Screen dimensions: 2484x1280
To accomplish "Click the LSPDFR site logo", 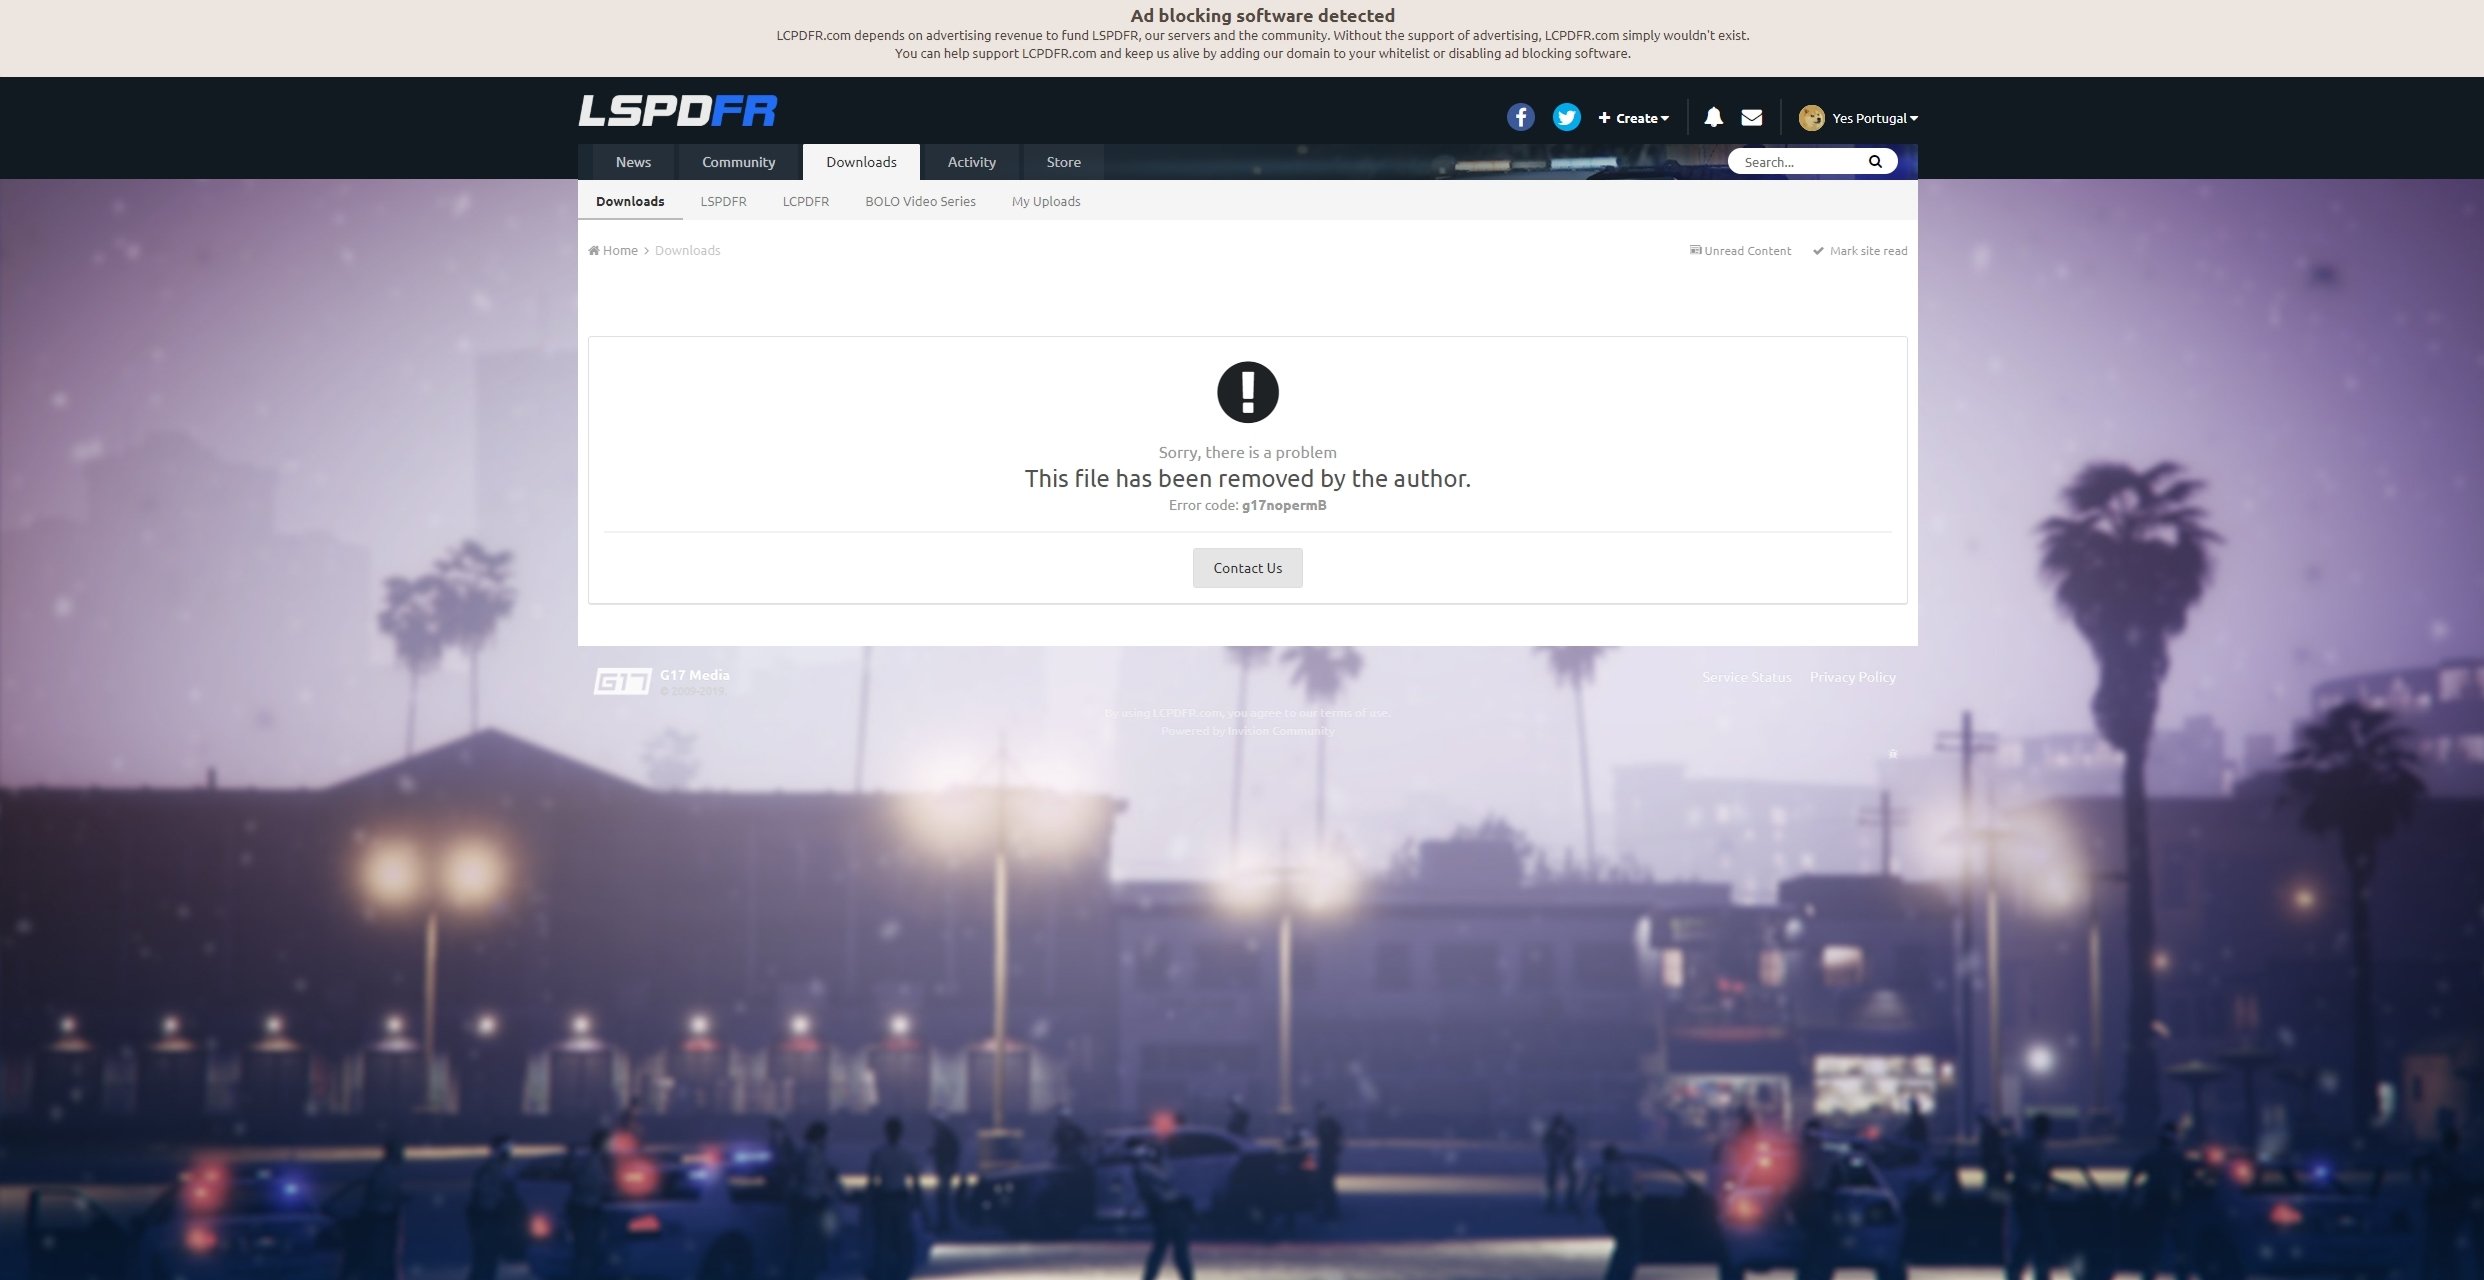I will click(677, 111).
